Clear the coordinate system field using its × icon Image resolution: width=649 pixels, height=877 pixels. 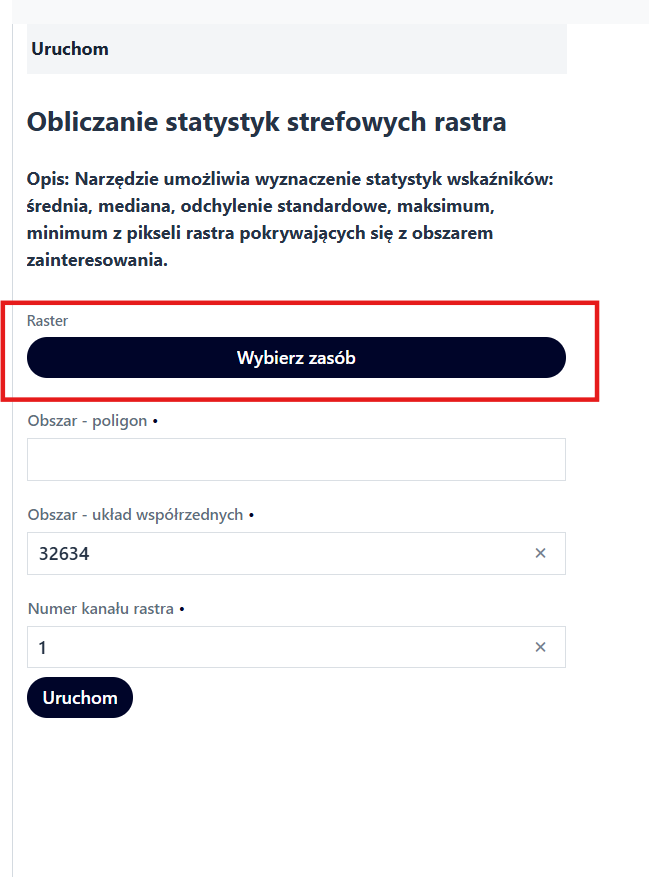click(540, 553)
